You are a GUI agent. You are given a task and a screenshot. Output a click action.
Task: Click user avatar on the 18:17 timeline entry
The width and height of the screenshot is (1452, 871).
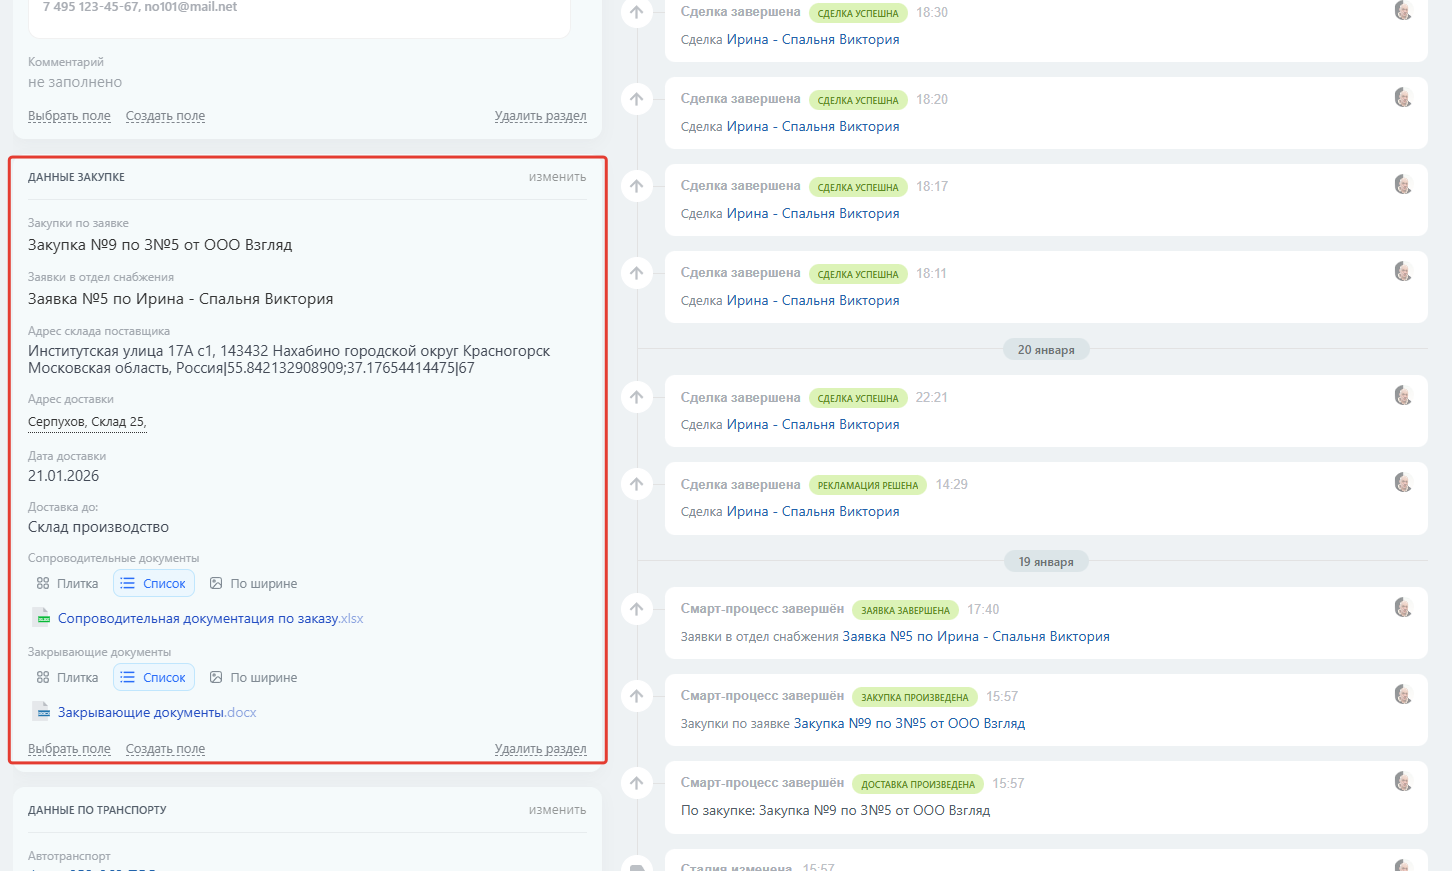point(1403,185)
